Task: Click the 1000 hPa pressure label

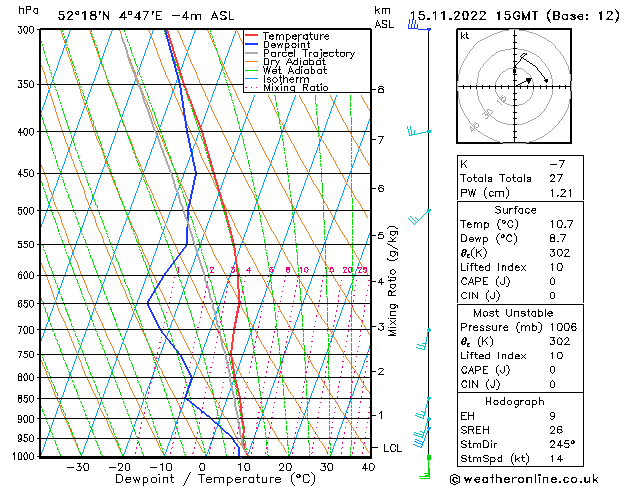Action: (24, 456)
